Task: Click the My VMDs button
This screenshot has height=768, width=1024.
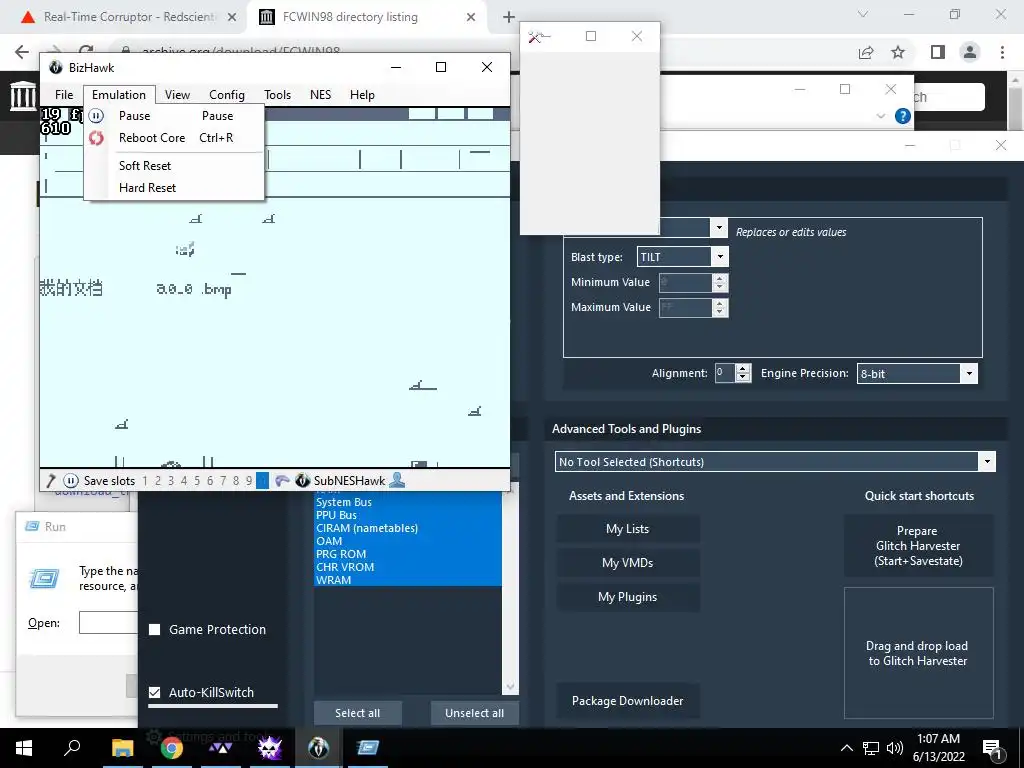Action: [x=628, y=563]
